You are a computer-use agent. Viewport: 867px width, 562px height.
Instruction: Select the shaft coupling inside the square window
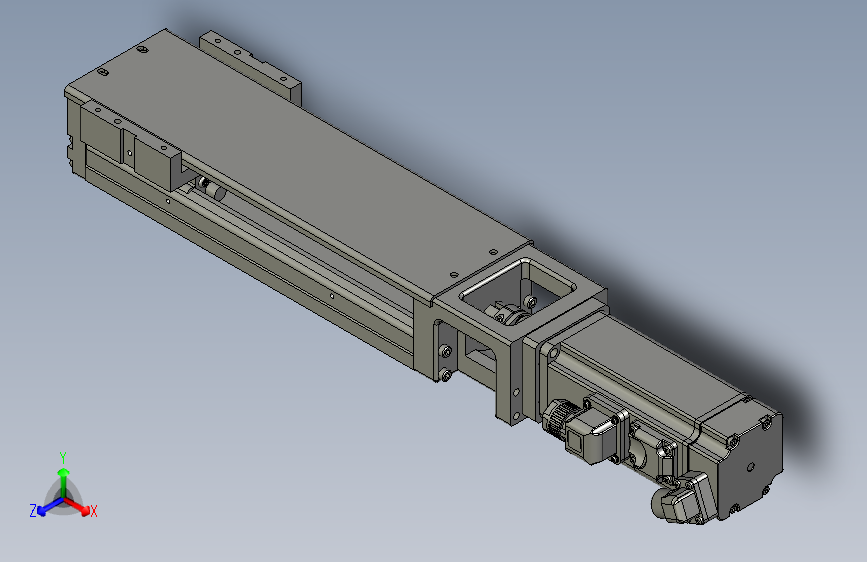[x=510, y=315]
